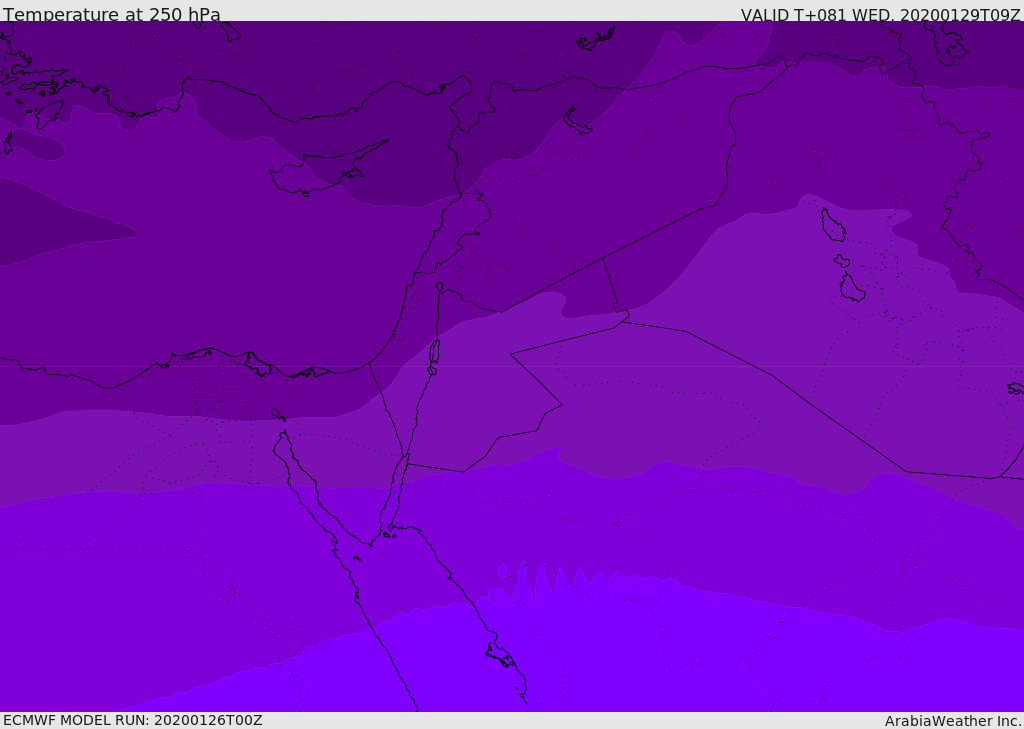Image resolution: width=1024 pixels, height=729 pixels.
Task: Click the 'ECMWF MODEL RUN: 20200126T00Z' footer text
Action: (x=133, y=720)
